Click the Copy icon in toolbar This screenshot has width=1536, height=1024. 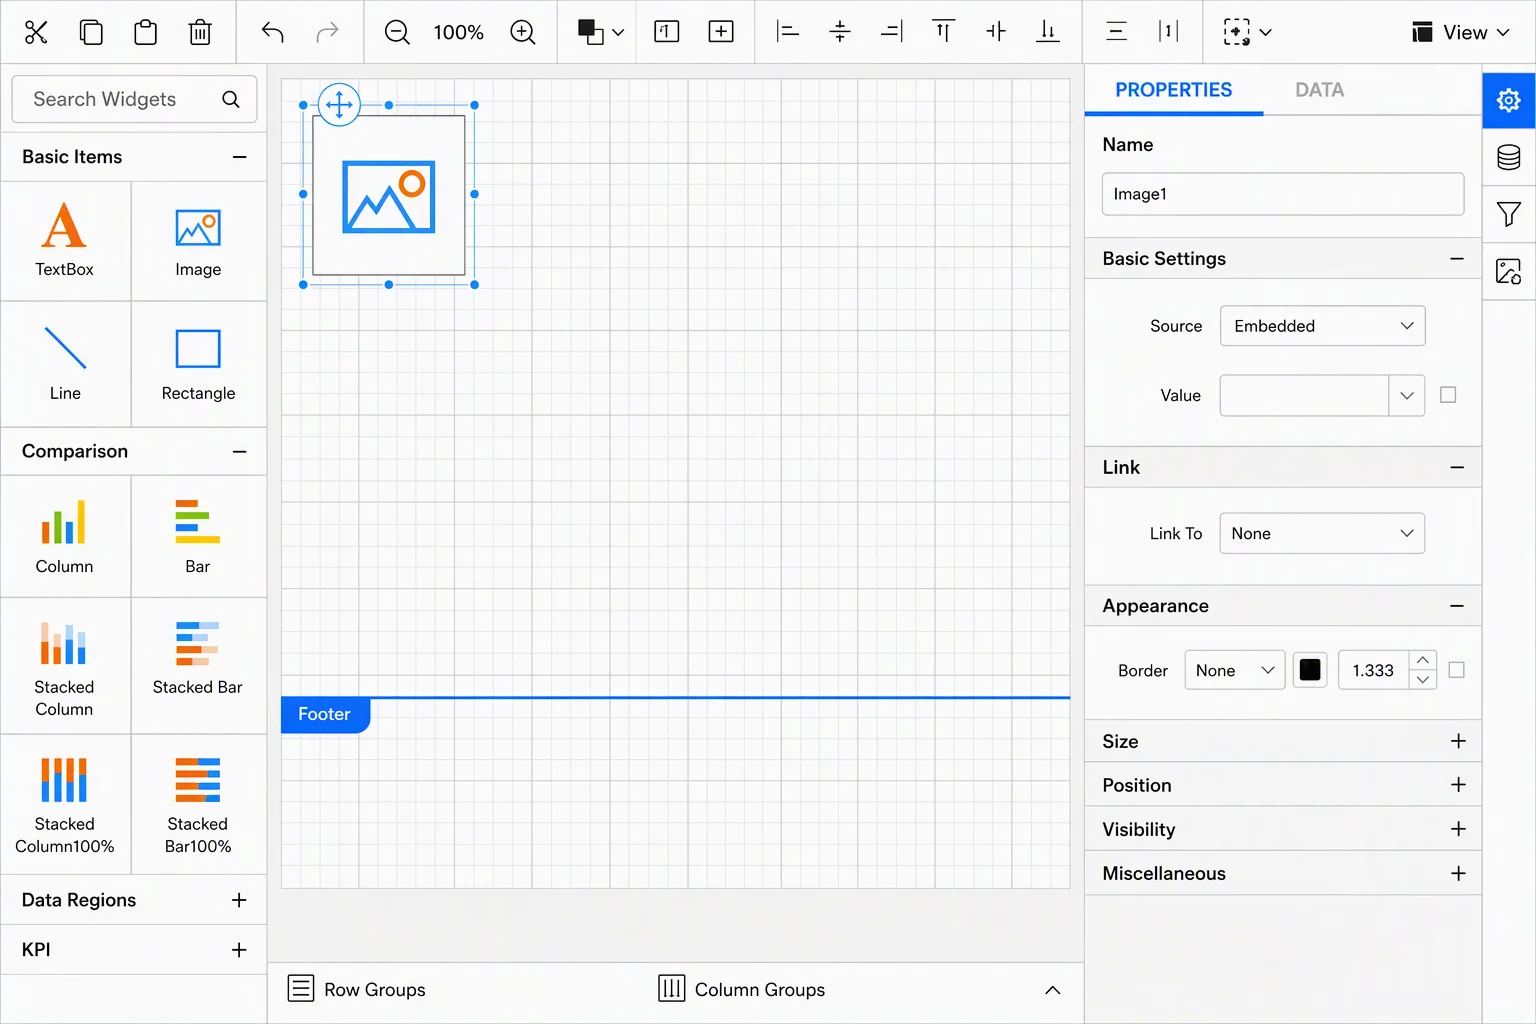[x=91, y=32]
